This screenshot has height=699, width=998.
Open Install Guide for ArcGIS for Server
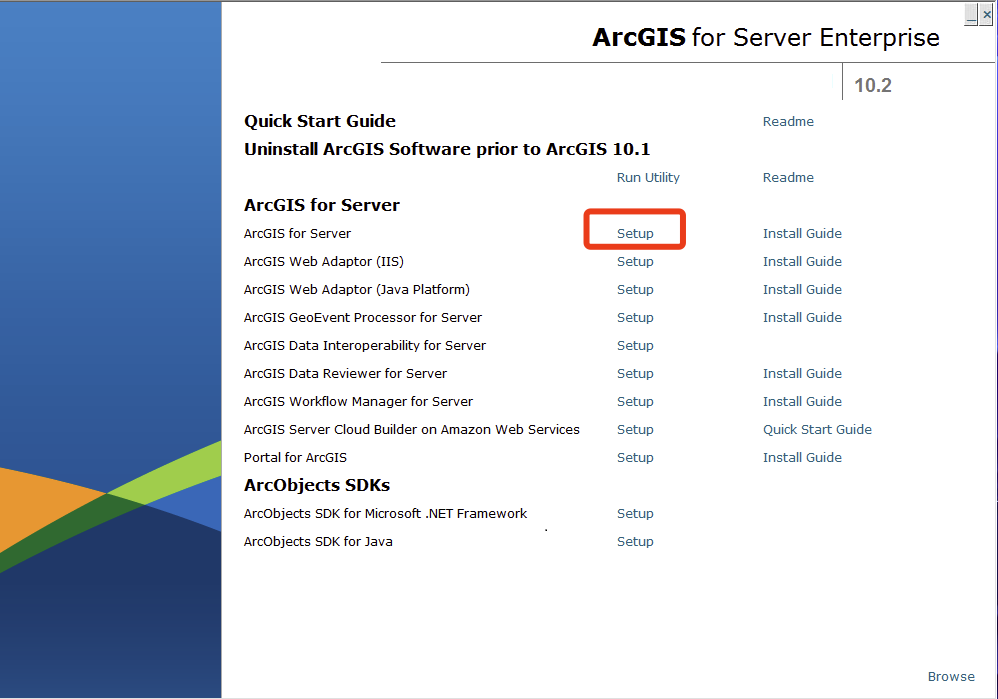tap(802, 234)
